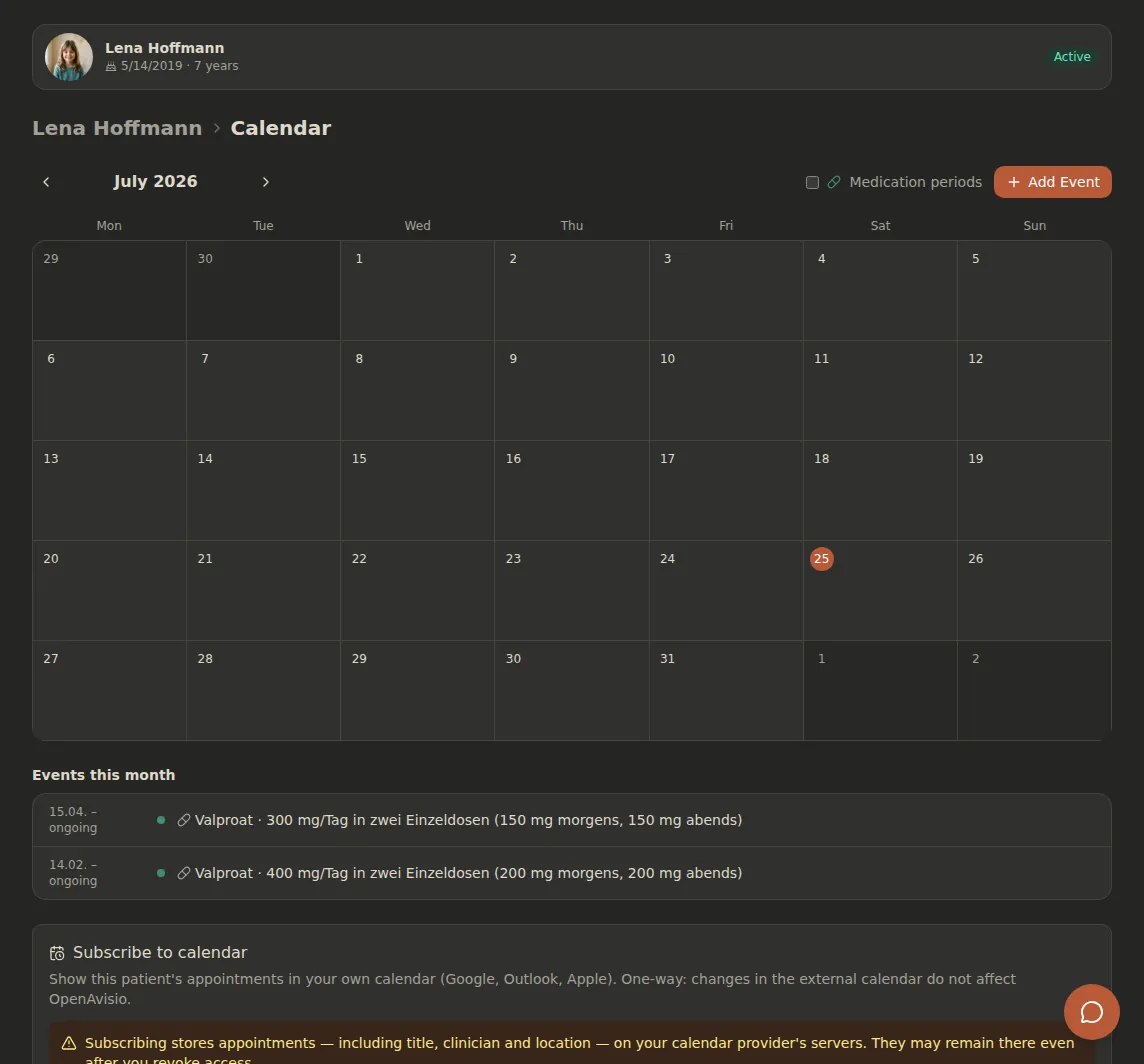
Task: Click pill icon of Valproat 300 mg entry
Action: coord(184,820)
